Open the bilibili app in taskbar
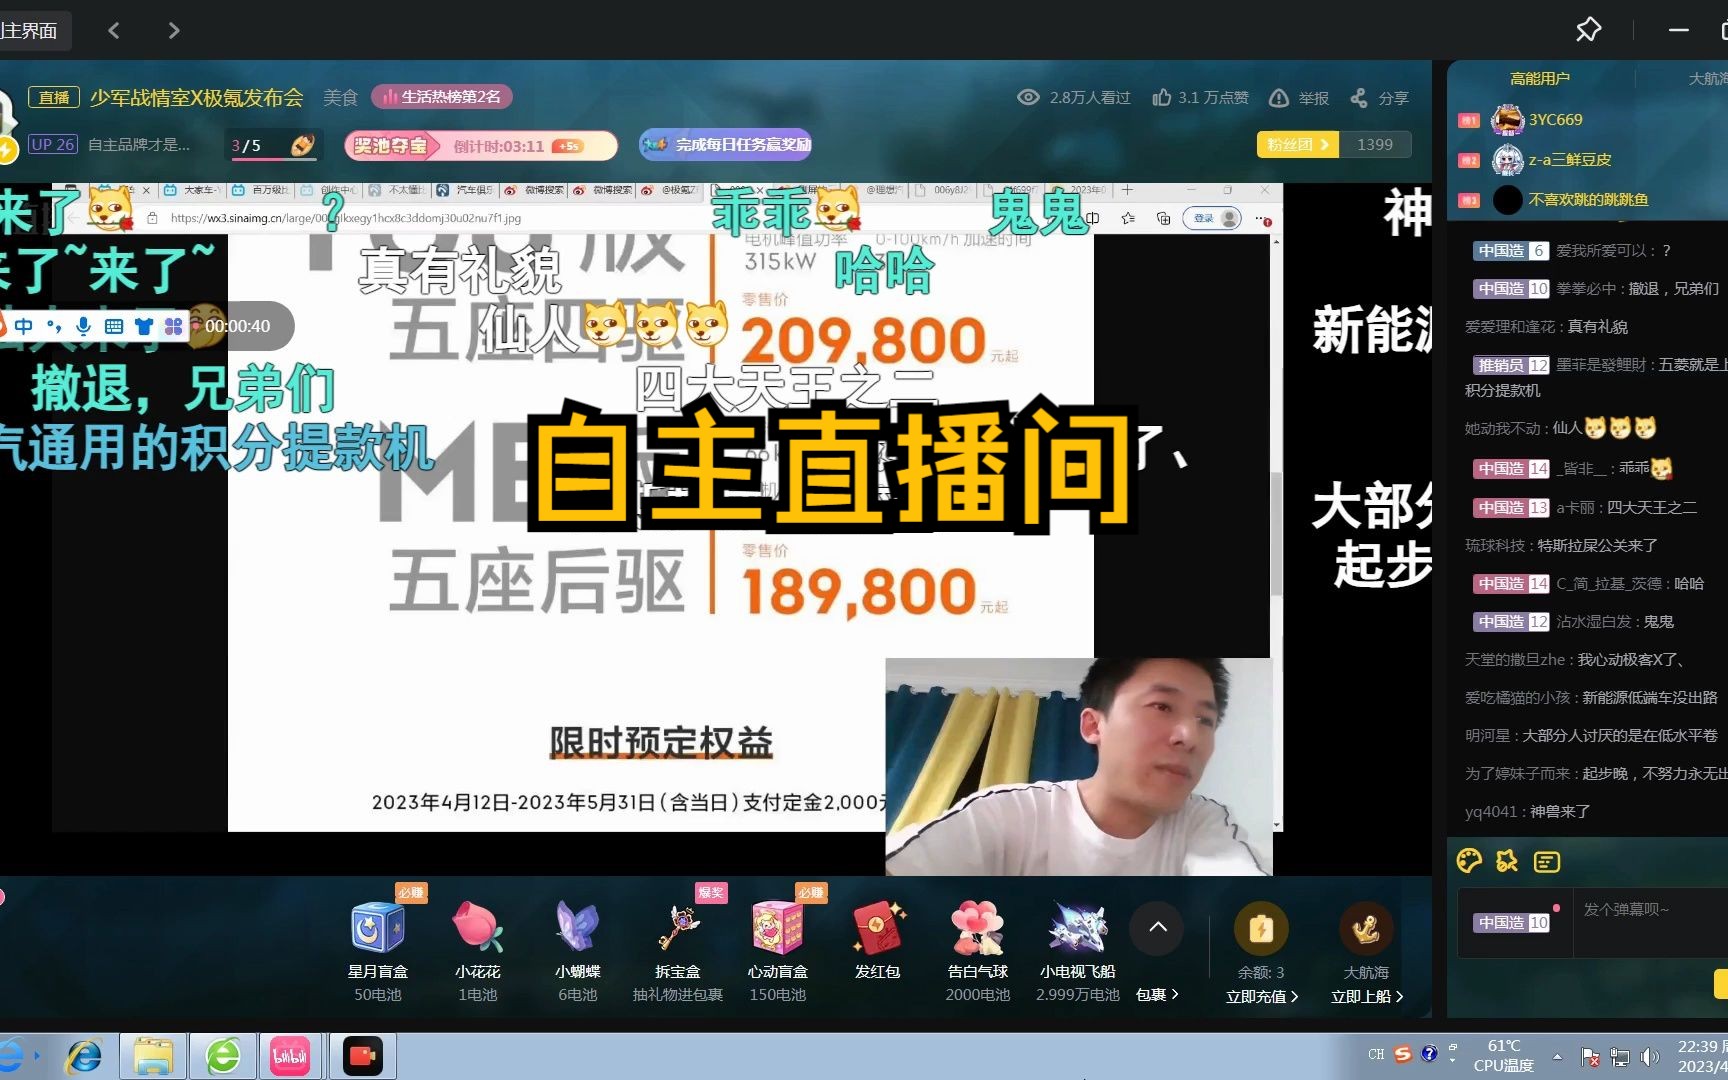Viewport: 1728px width, 1080px height. pos(290,1056)
